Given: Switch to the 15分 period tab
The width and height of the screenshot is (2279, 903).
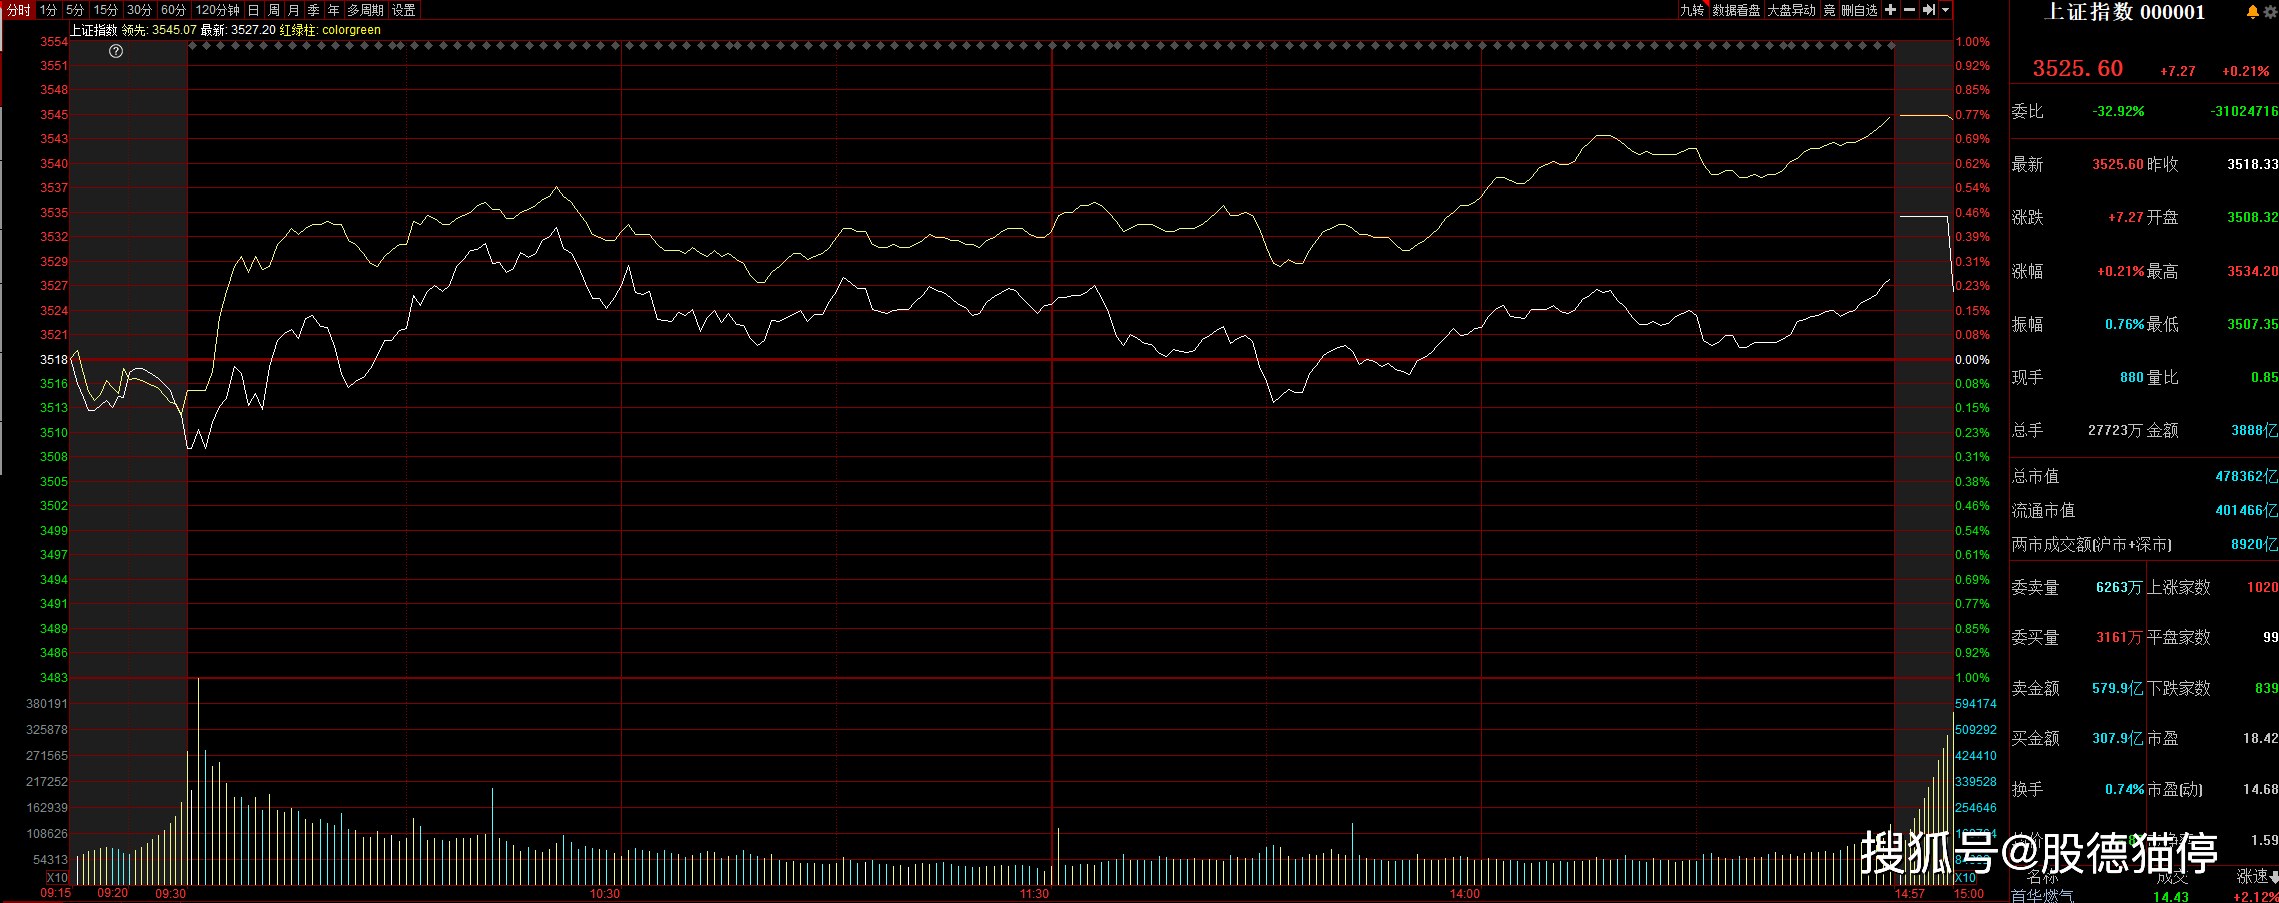Looking at the screenshot, I should [106, 10].
